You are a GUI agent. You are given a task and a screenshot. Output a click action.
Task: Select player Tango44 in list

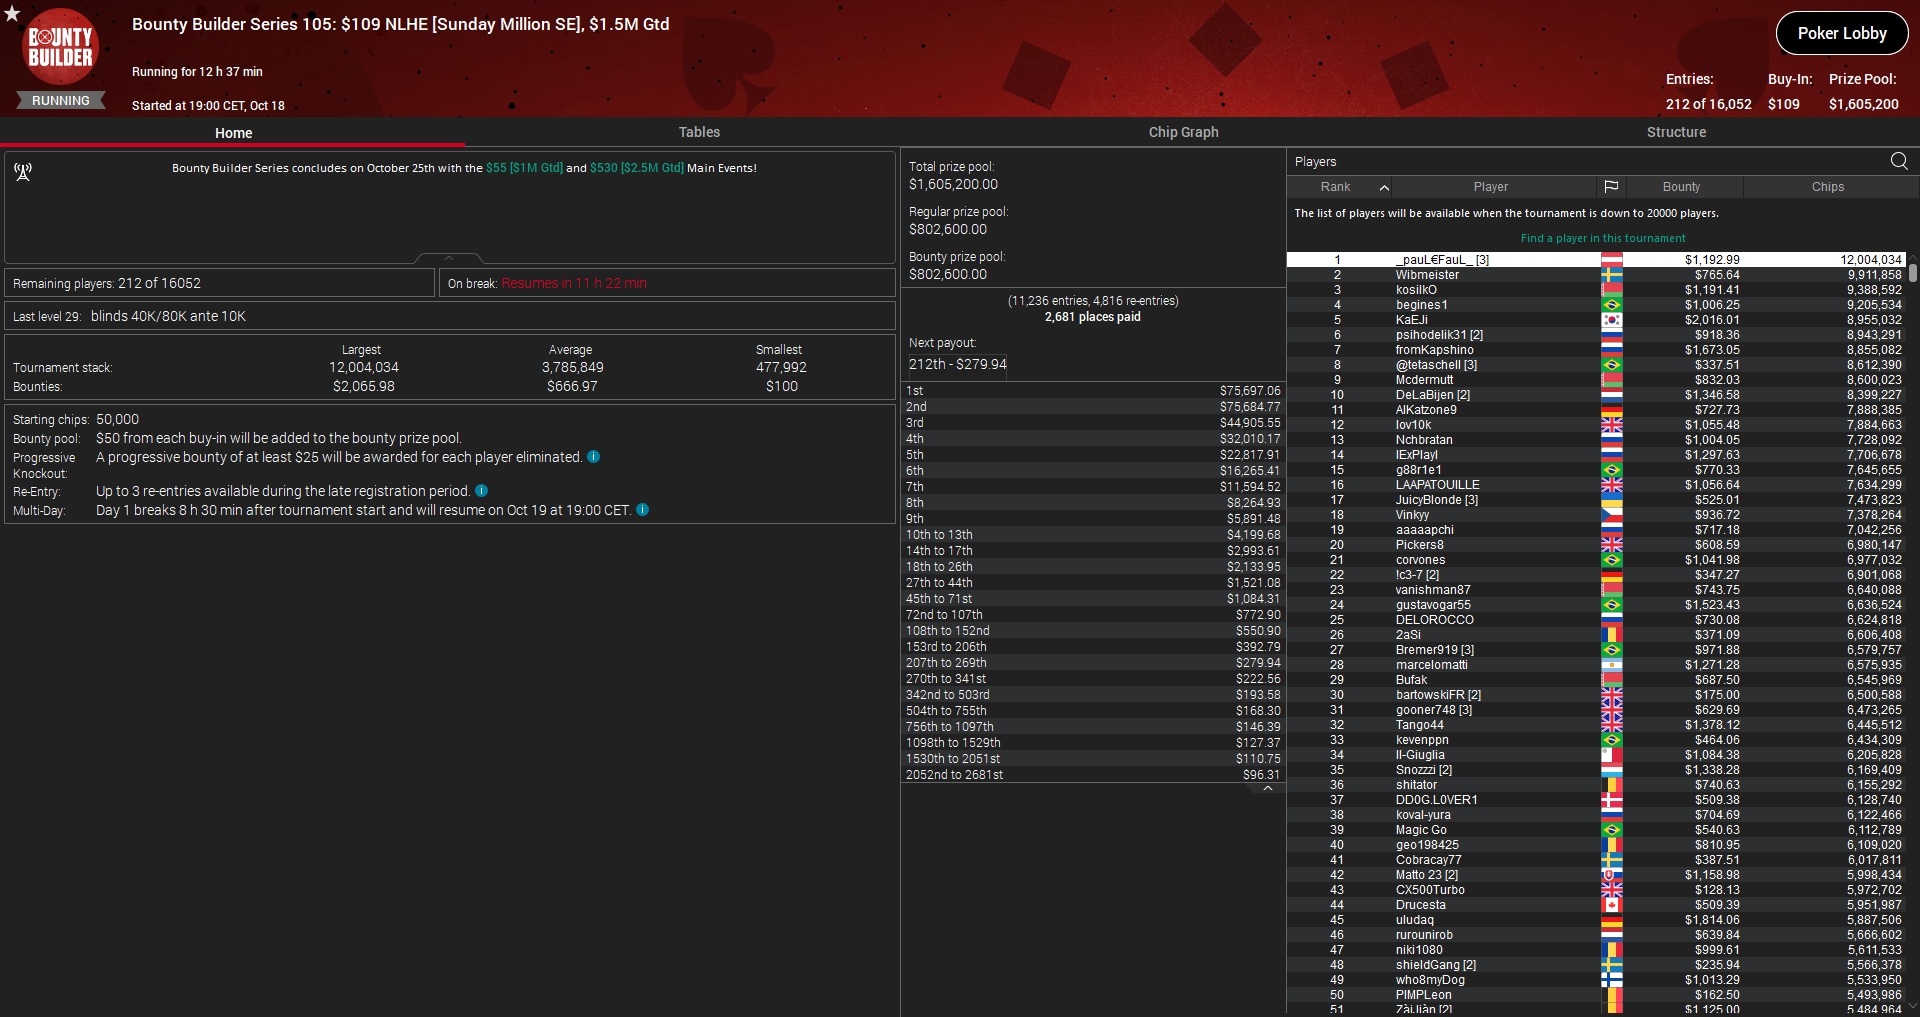coord(1596,725)
